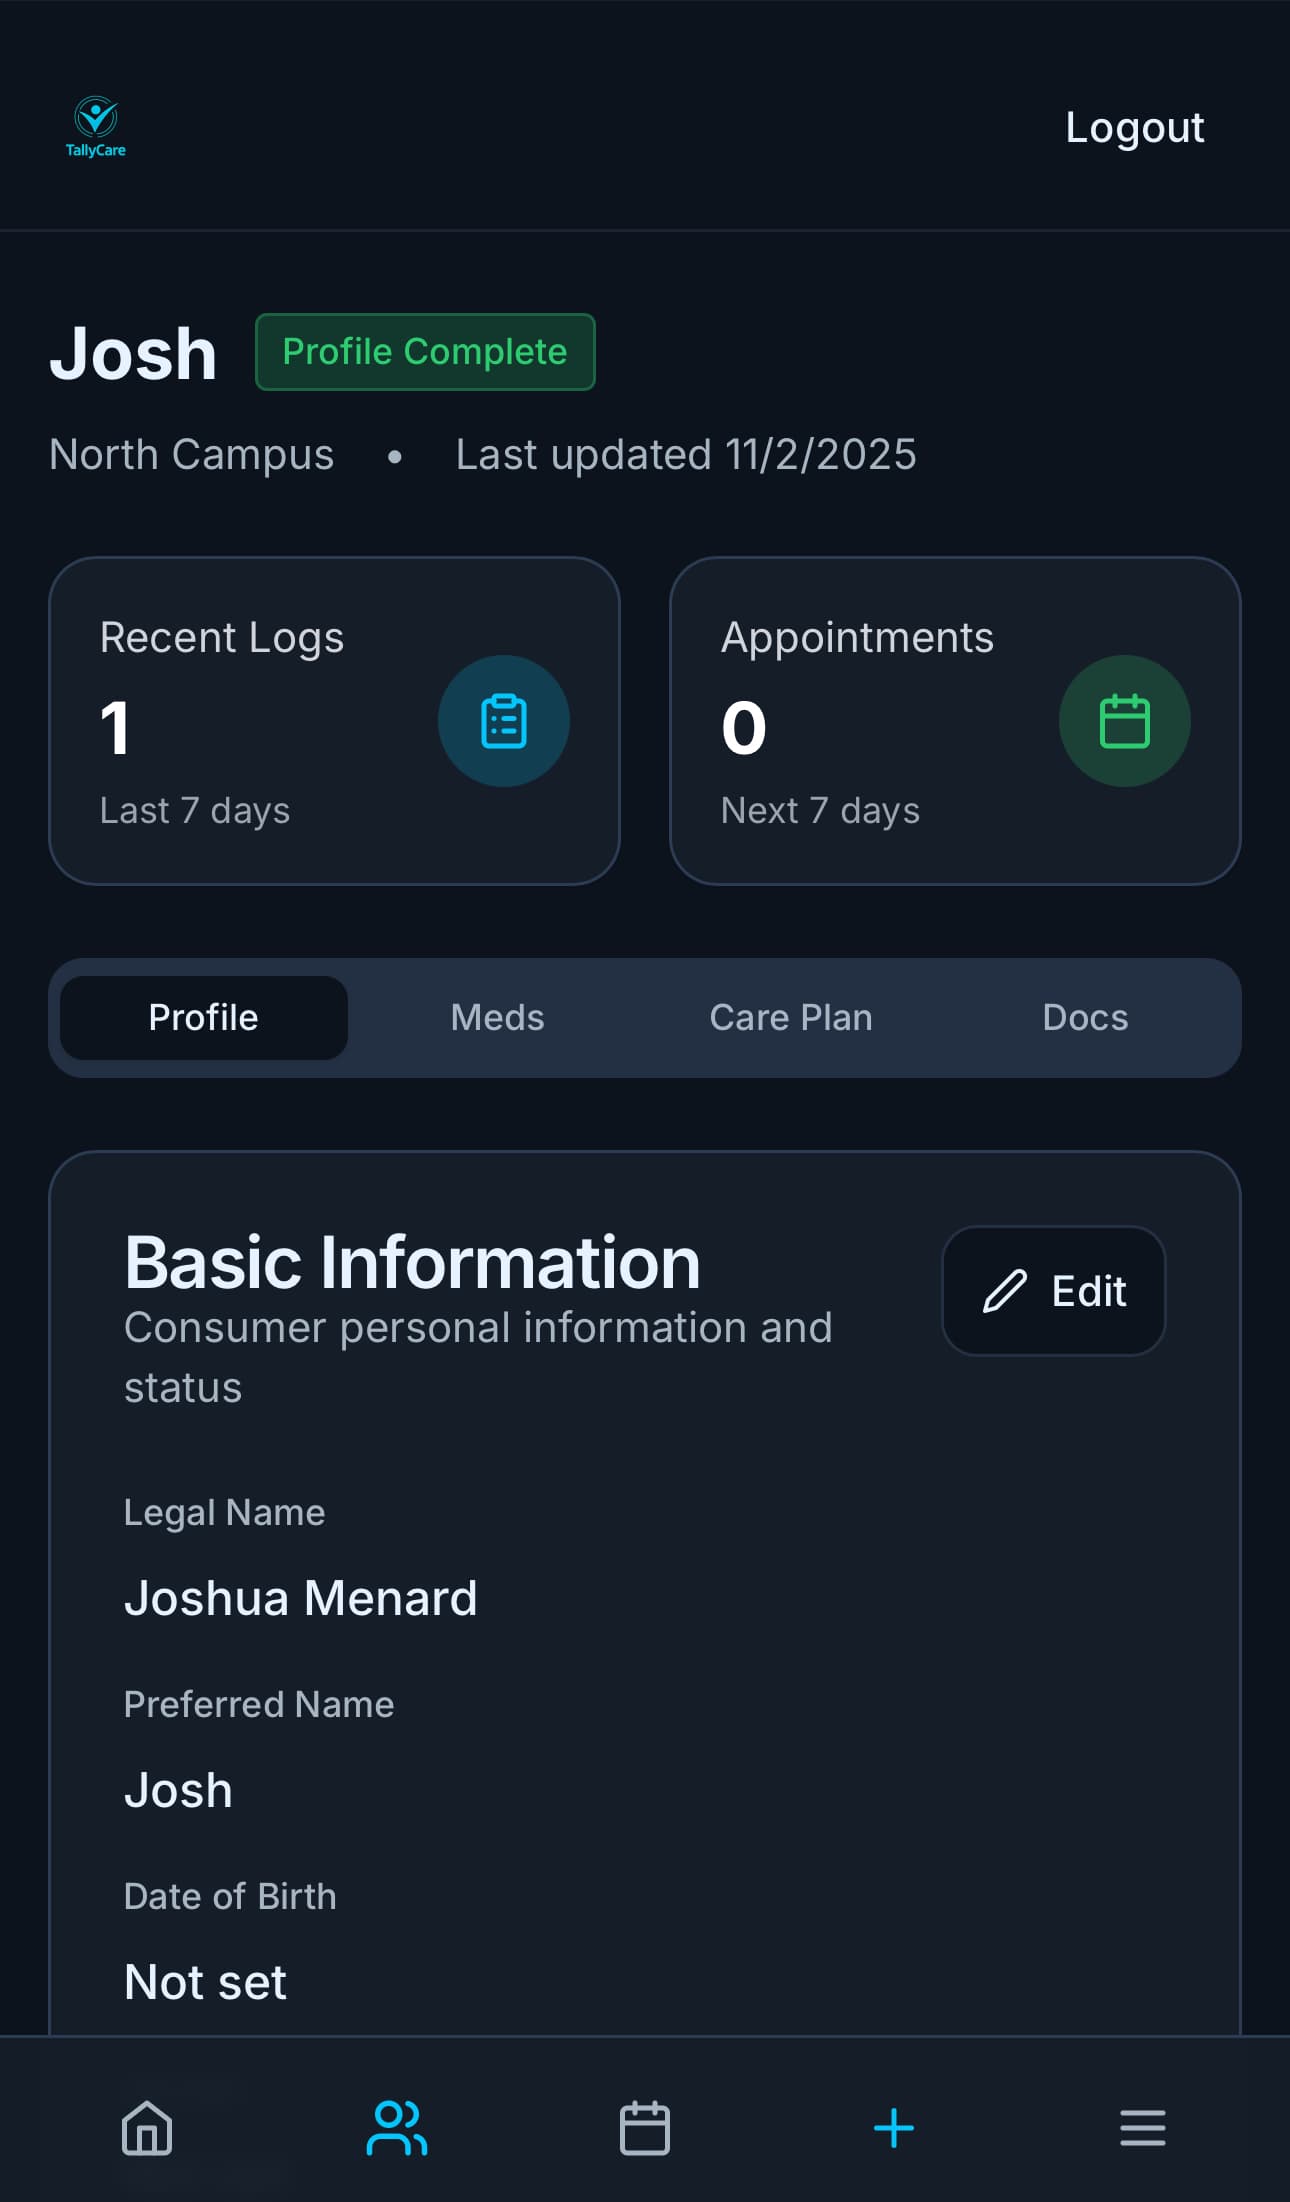The height and width of the screenshot is (2202, 1290).
Task: Click the Date of Birth 'Not set' value
Action: [x=205, y=1982]
